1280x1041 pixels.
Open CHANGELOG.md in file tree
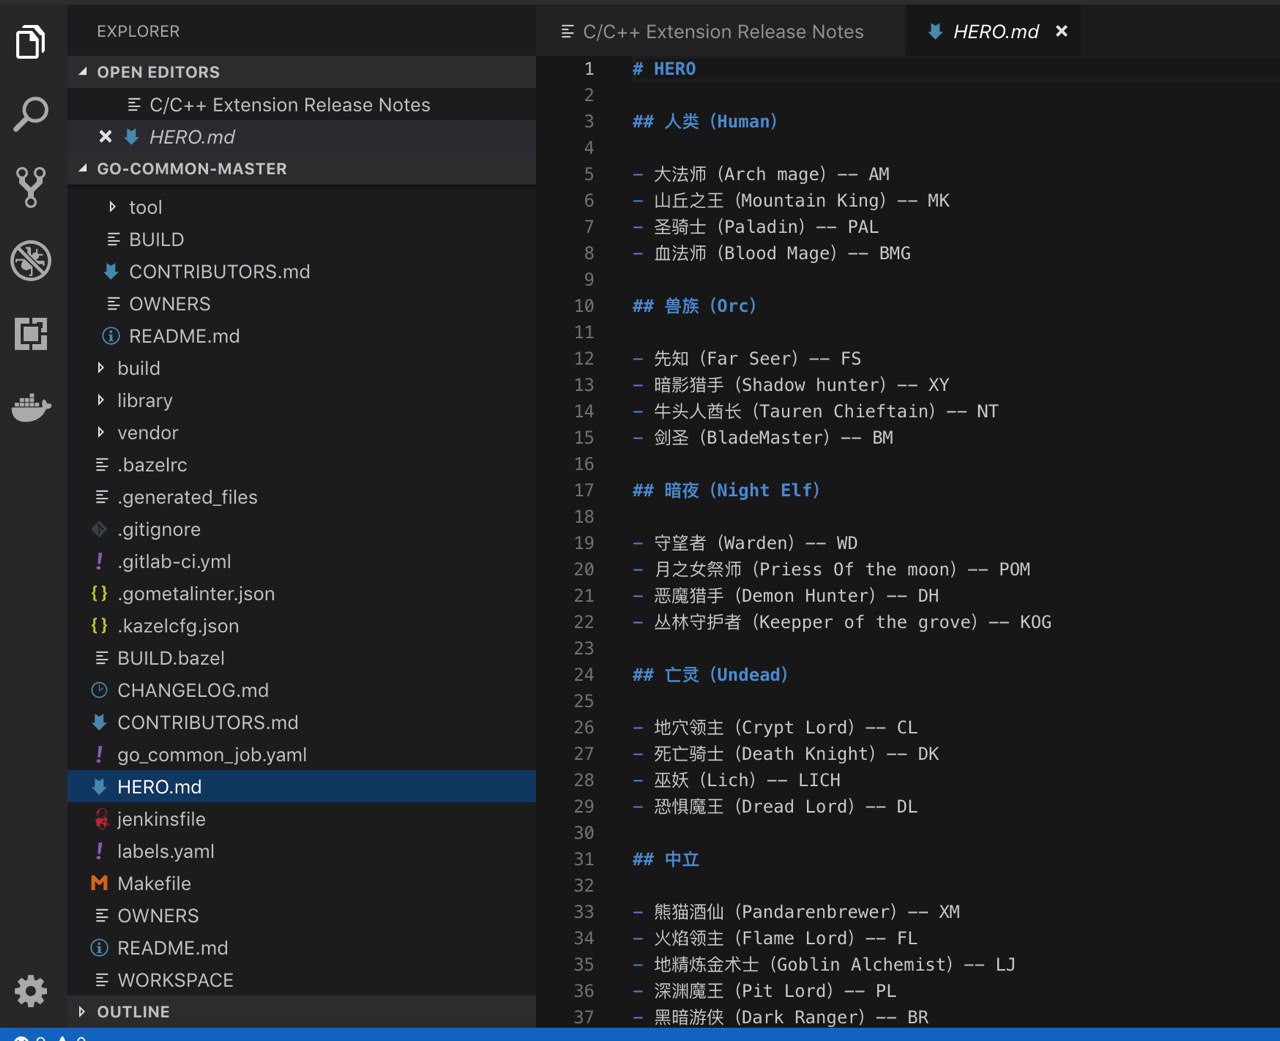pos(301,690)
